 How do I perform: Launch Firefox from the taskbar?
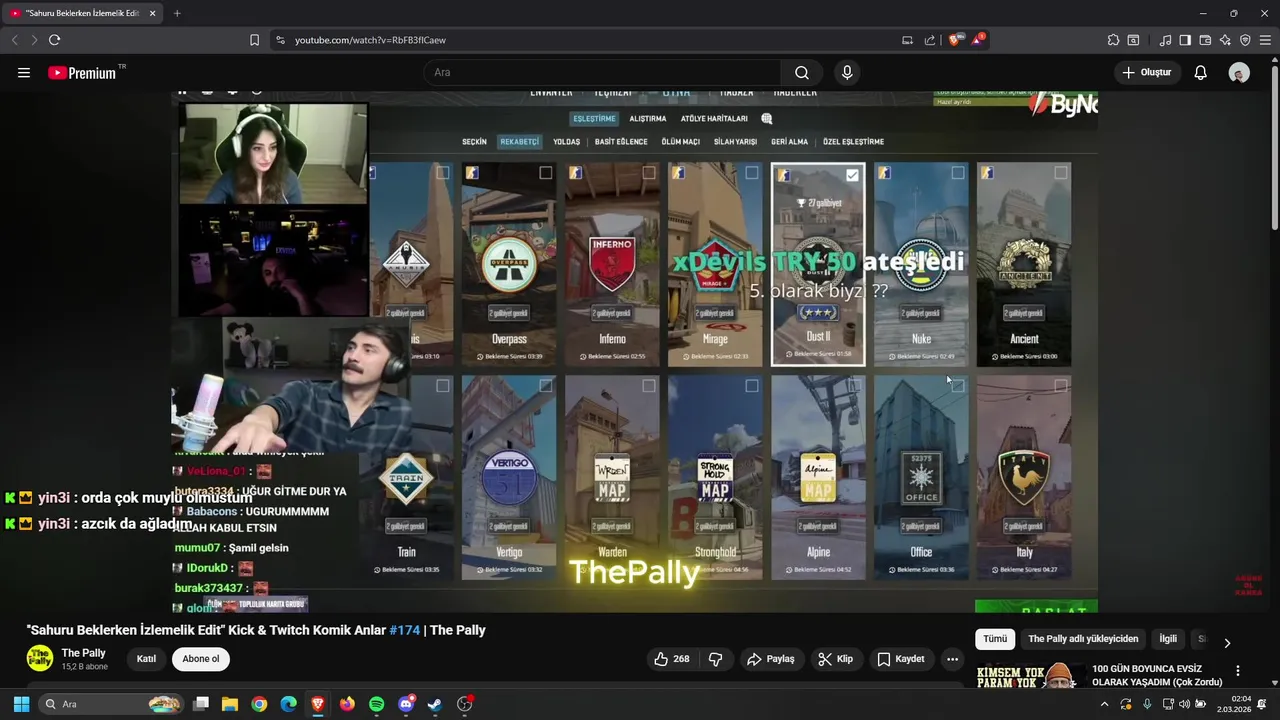pos(347,704)
